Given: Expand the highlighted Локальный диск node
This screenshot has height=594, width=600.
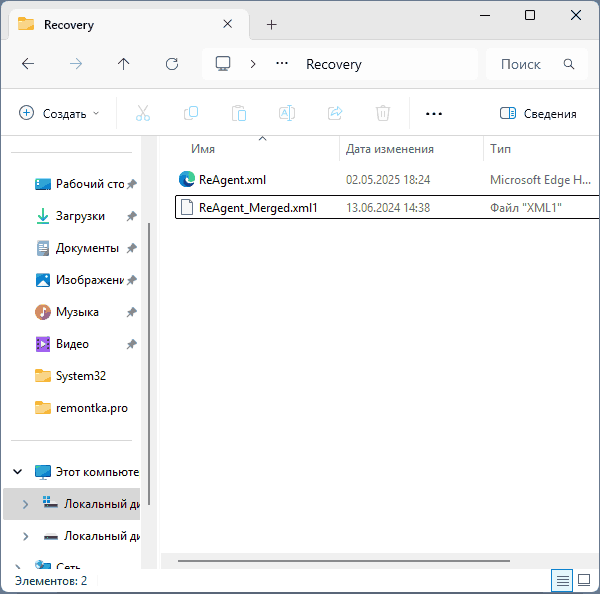Looking at the screenshot, I should (25, 504).
